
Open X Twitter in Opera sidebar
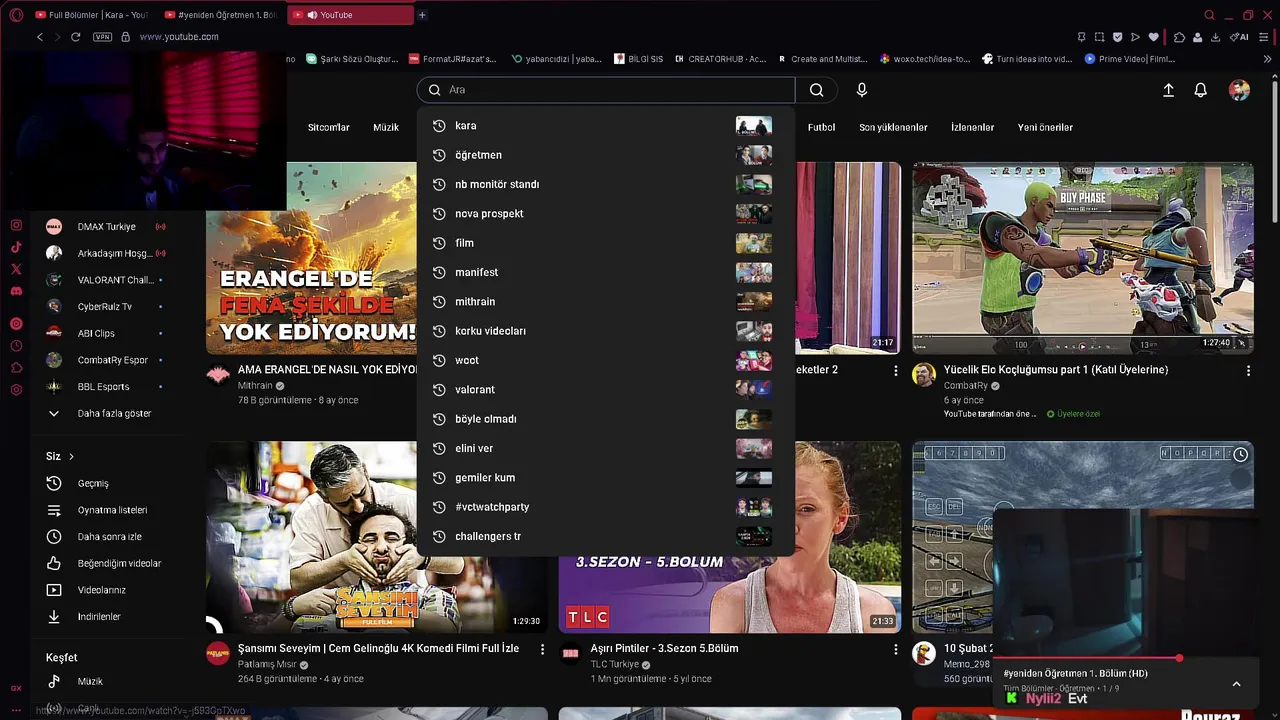(x=16, y=269)
